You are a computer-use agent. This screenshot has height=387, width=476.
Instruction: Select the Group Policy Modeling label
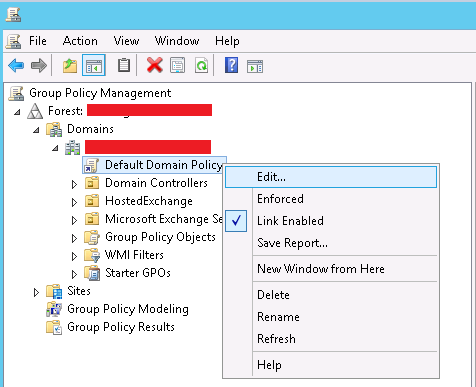pos(128,309)
